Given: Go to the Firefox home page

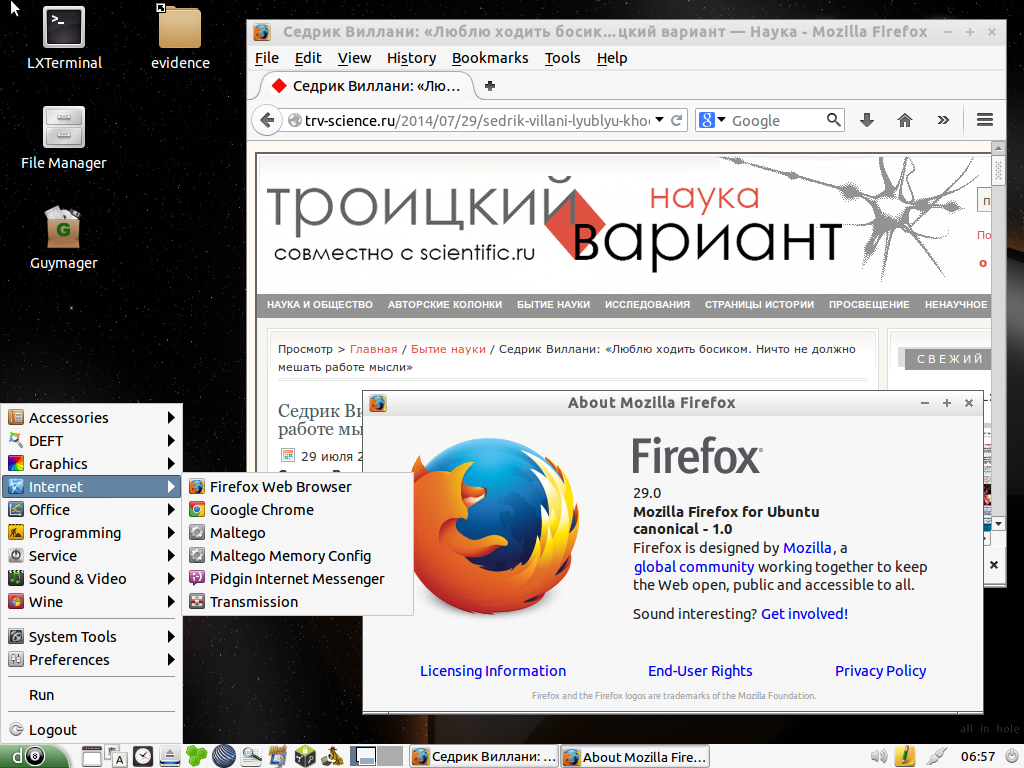Looking at the screenshot, I should pos(904,120).
